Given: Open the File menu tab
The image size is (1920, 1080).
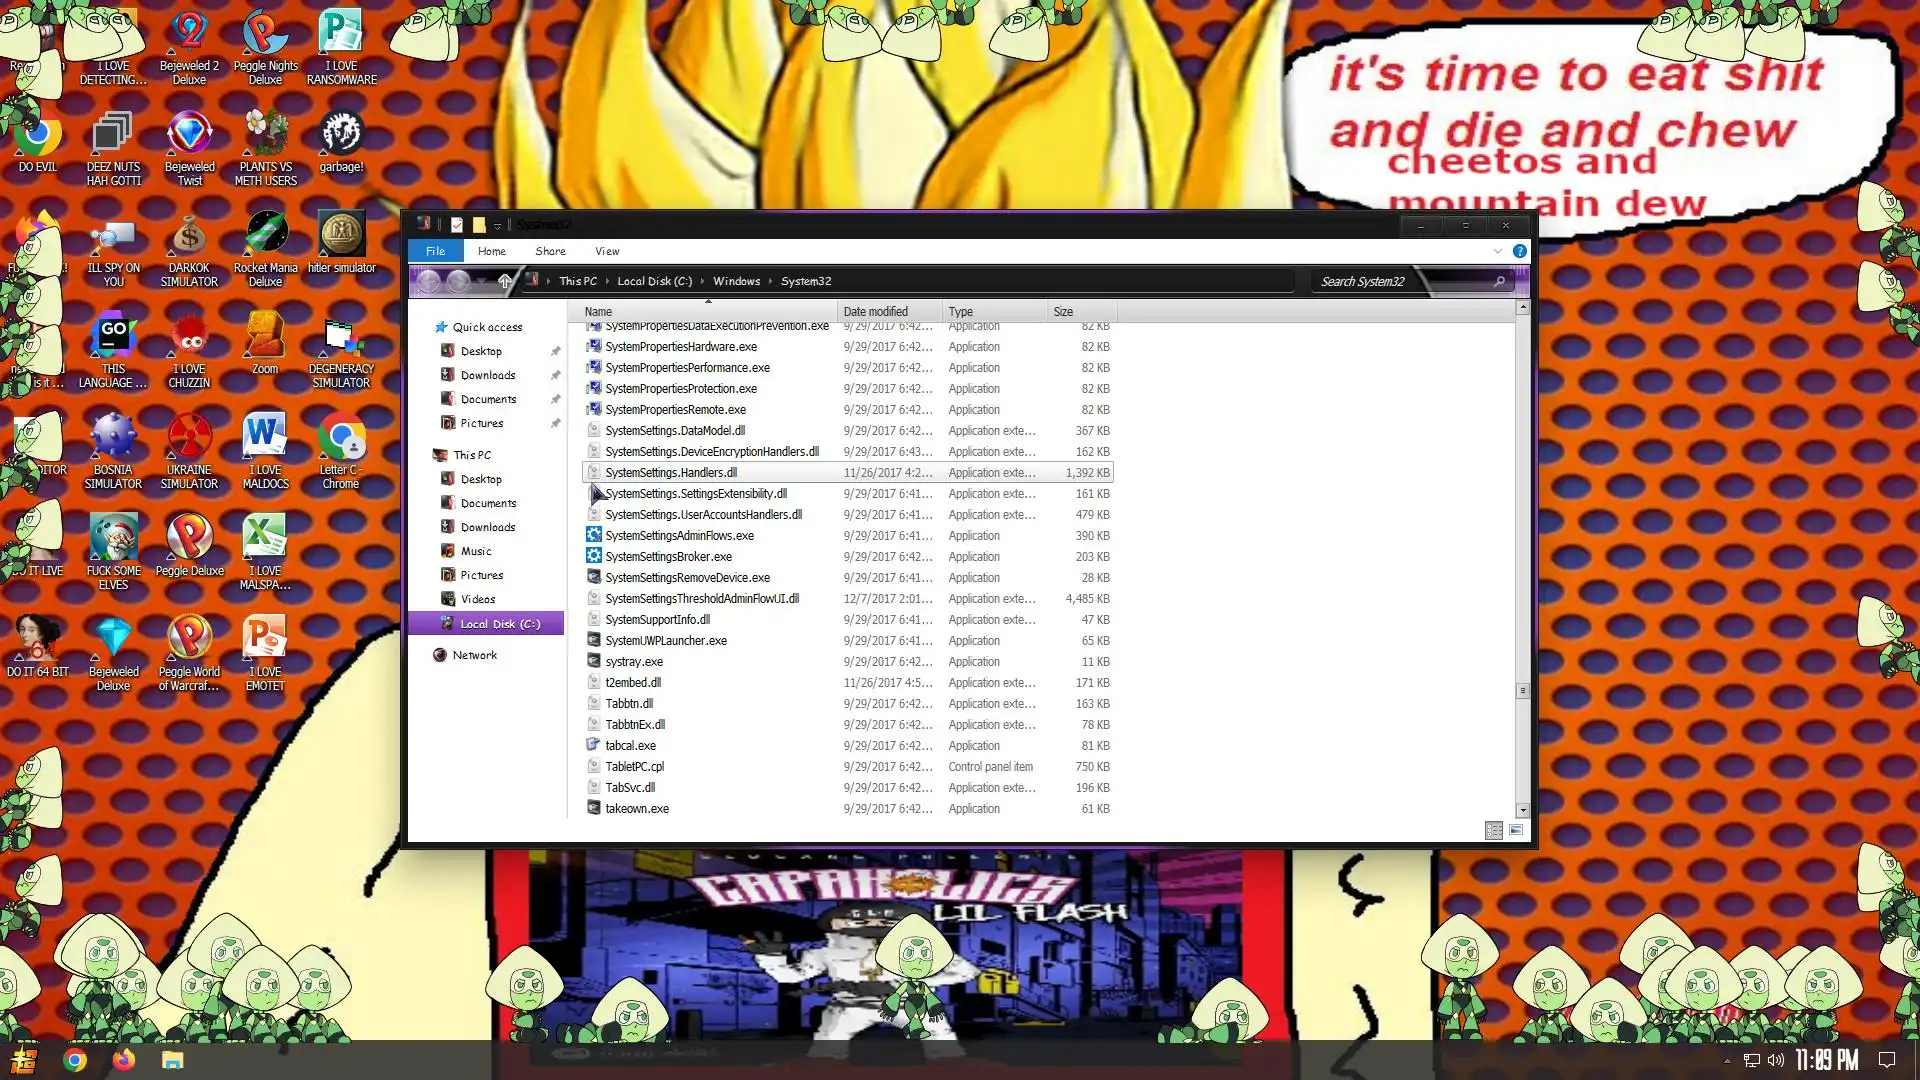Looking at the screenshot, I should coord(435,251).
